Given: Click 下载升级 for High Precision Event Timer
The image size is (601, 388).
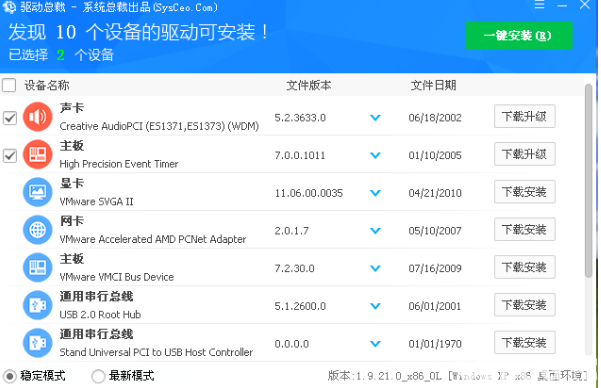Looking at the screenshot, I should pyautogui.click(x=524, y=154).
